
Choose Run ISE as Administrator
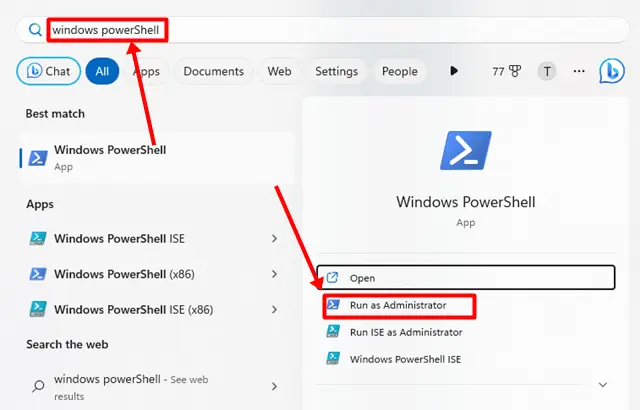[x=406, y=332]
